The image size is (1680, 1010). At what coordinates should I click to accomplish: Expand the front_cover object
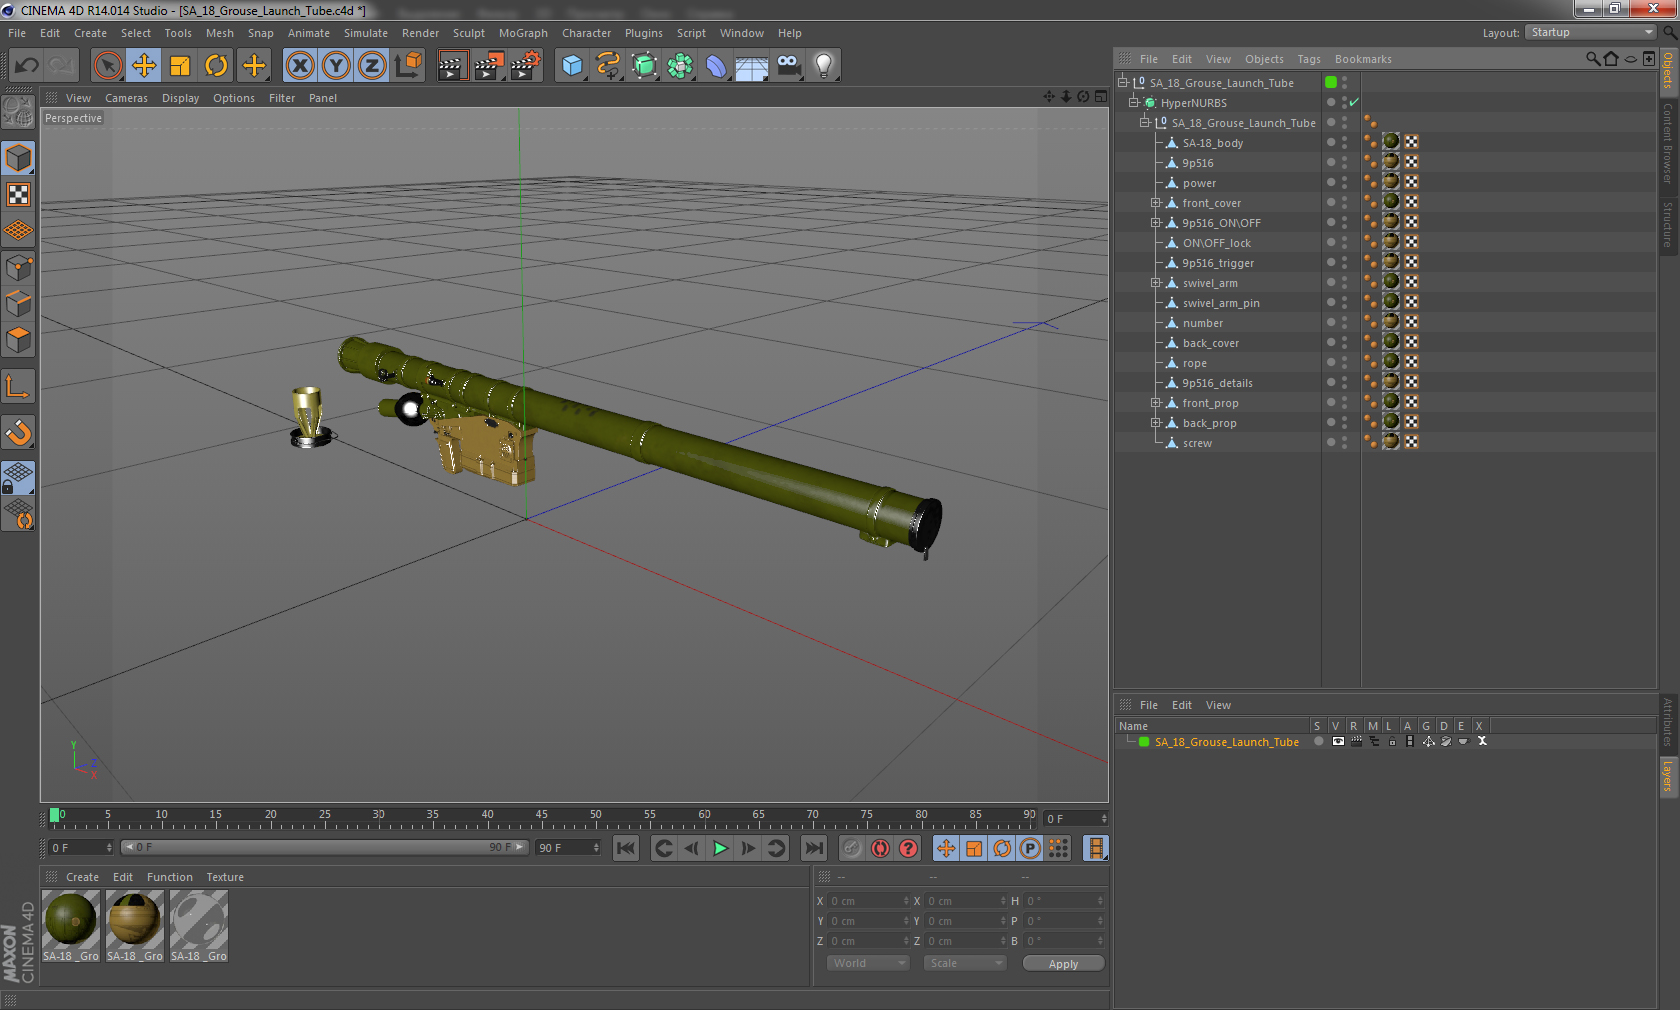[x=1156, y=202]
